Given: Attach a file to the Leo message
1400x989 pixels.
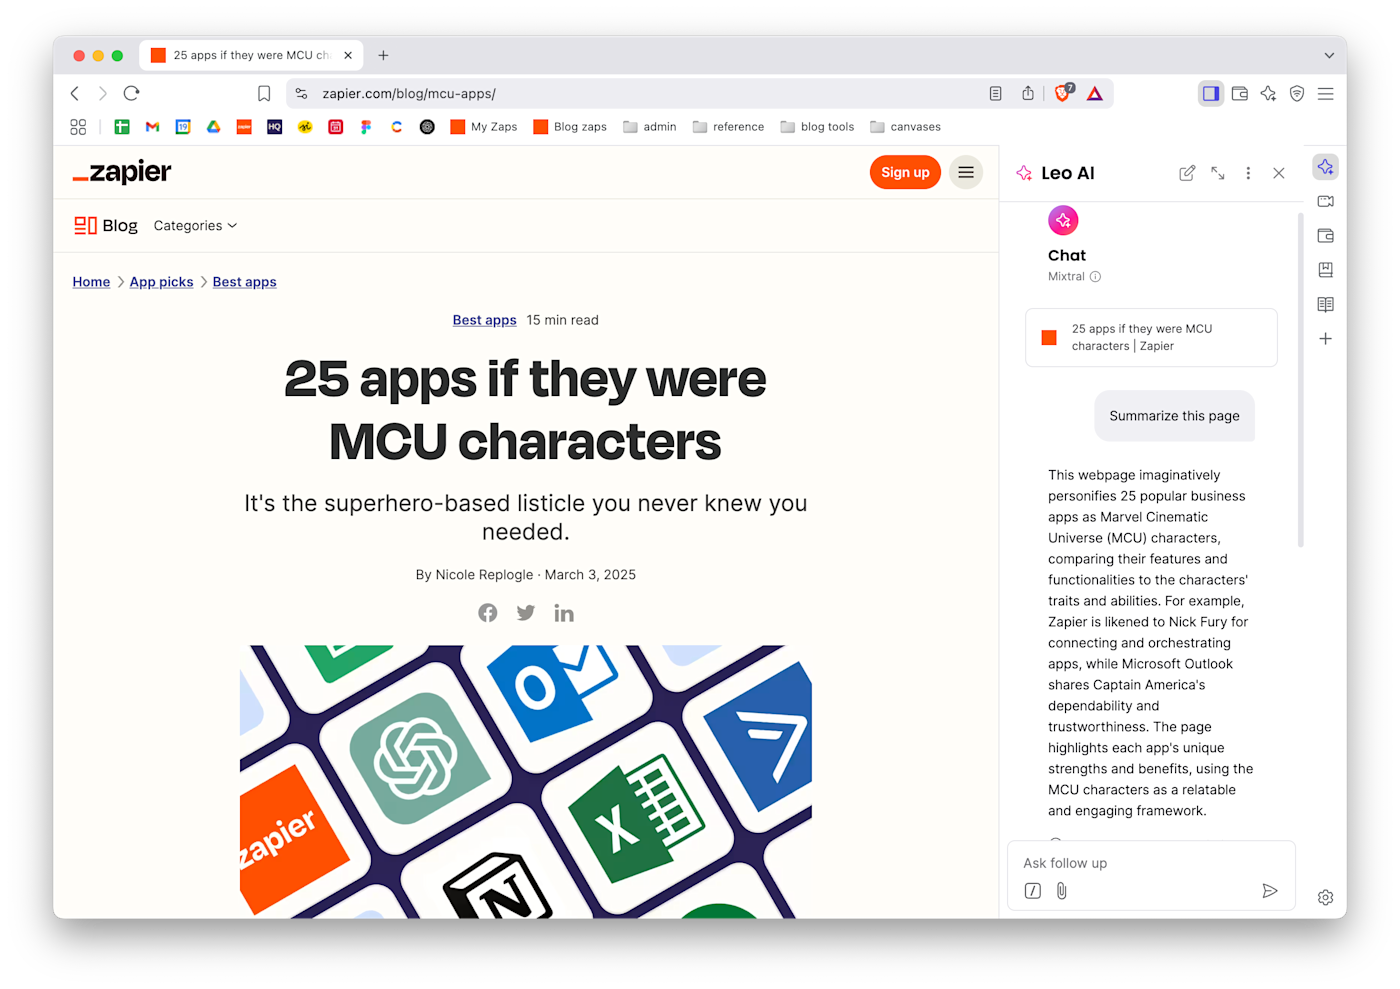Looking at the screenshot, I should point(1062,891).
